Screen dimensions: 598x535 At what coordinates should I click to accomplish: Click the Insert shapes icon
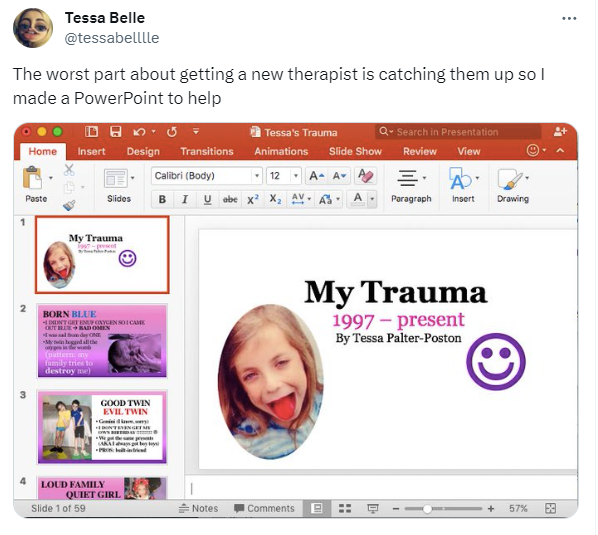click(x=460, y=178)
